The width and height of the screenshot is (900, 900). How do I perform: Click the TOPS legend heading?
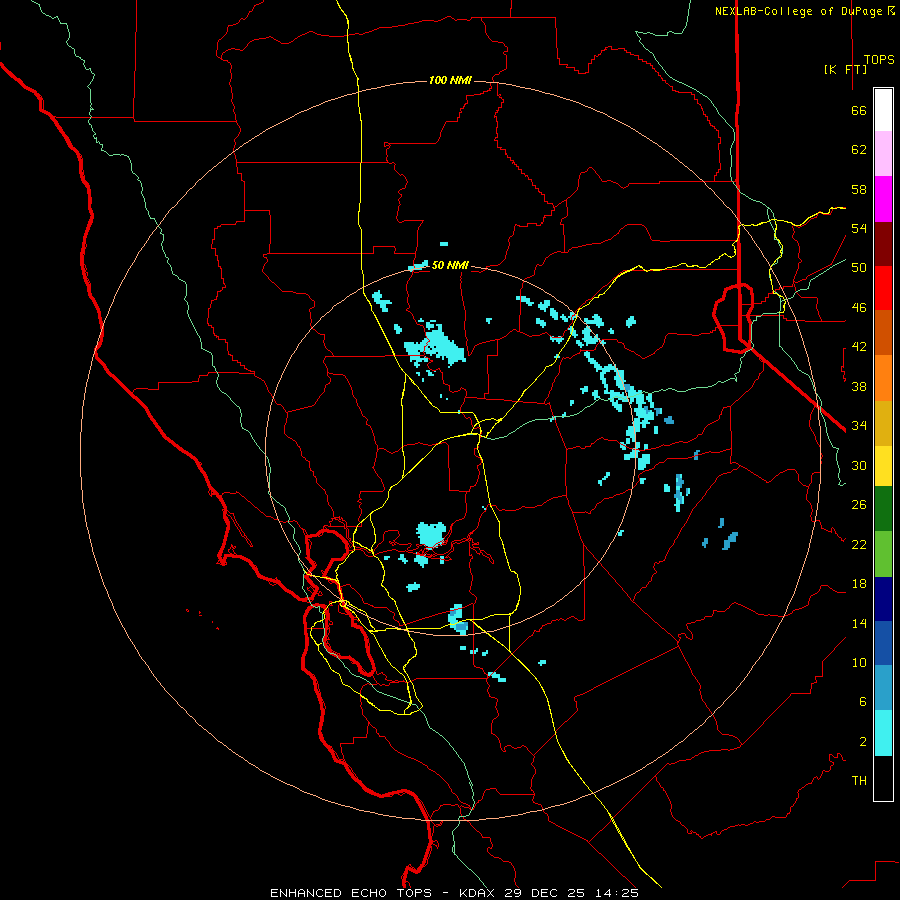[x=879, y=60]
